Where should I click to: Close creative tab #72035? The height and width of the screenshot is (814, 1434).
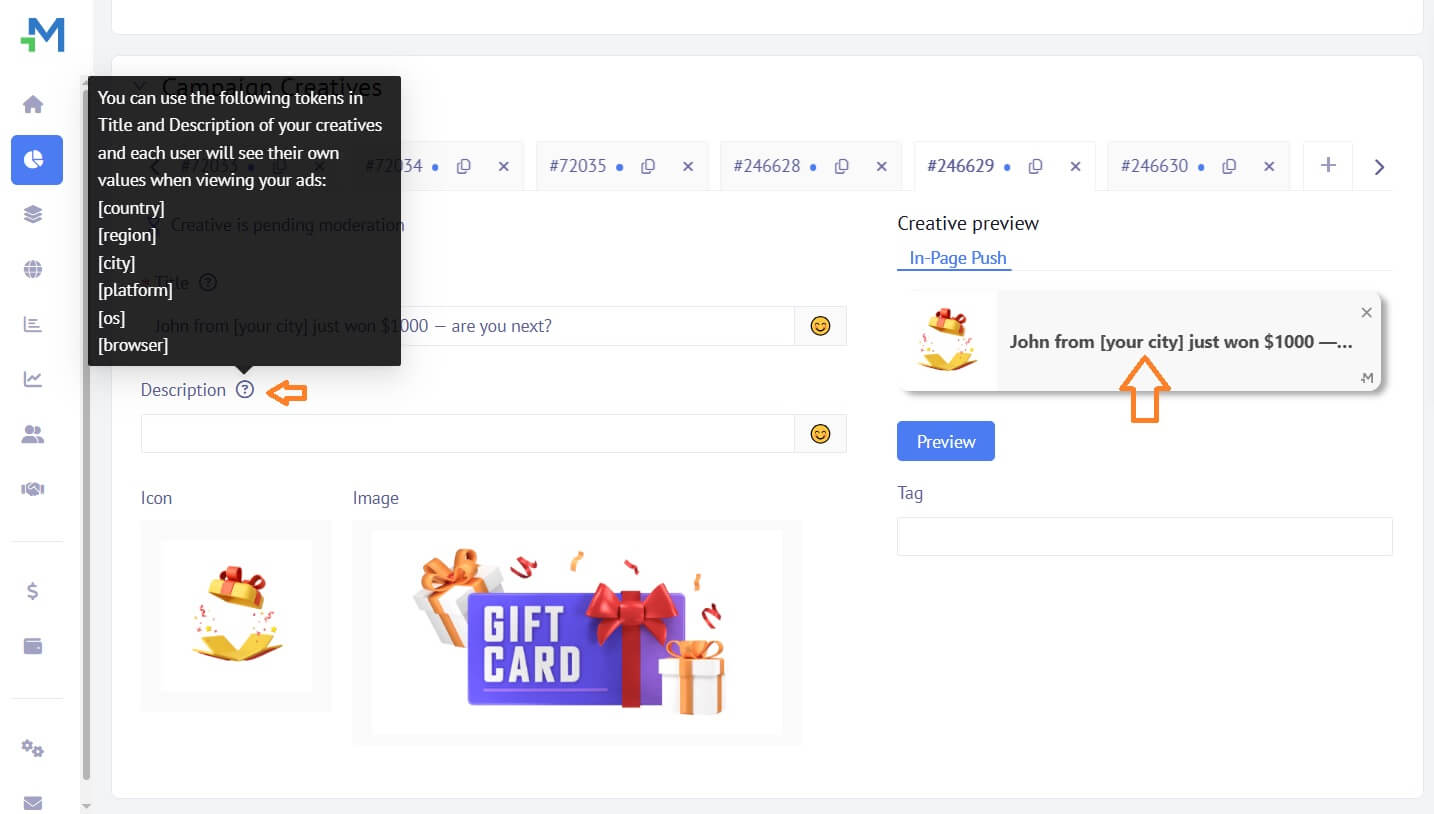tap(688, 166)
